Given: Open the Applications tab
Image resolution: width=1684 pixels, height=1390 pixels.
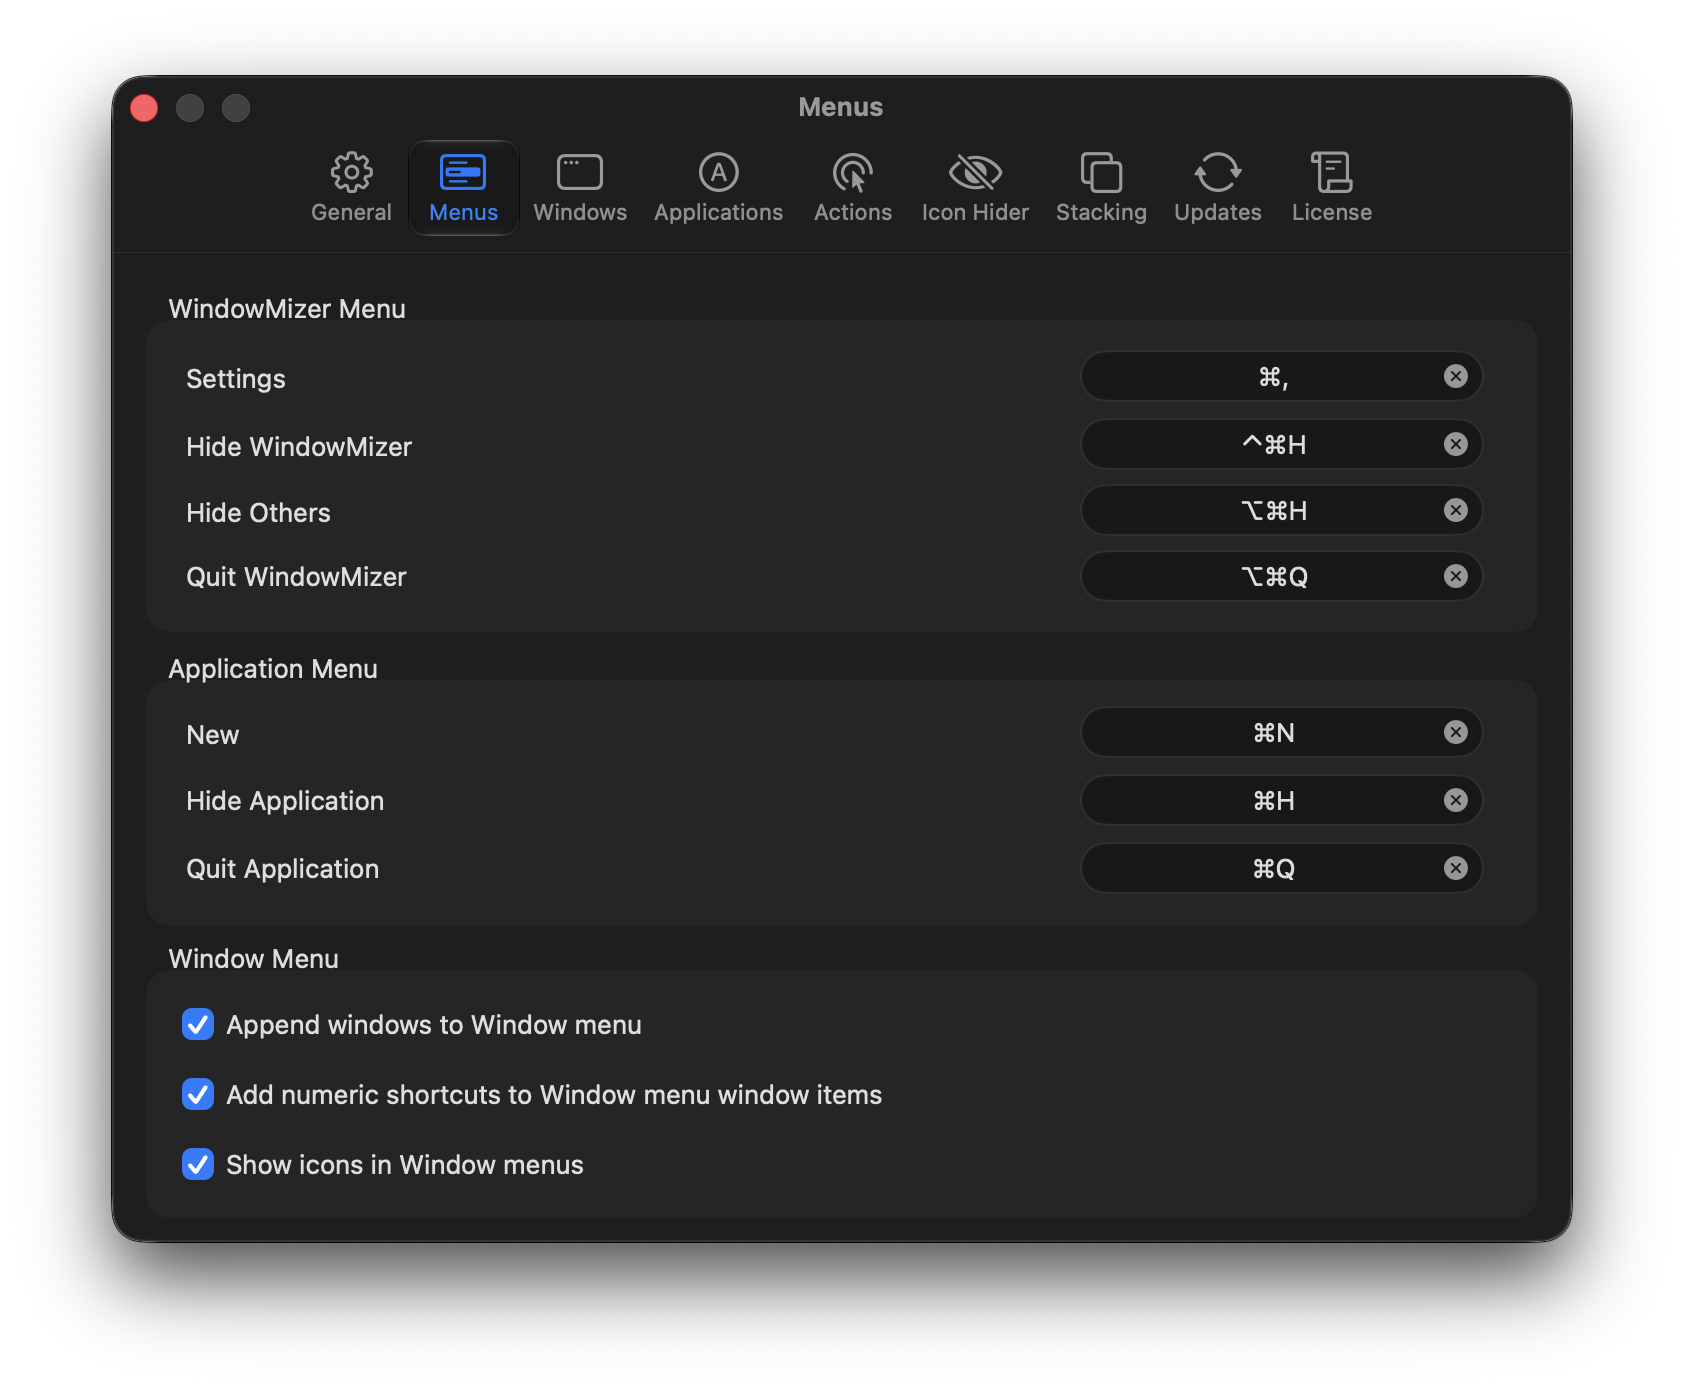Looking at the screenshot, I should pyautogui.click(x=719, y=188).
